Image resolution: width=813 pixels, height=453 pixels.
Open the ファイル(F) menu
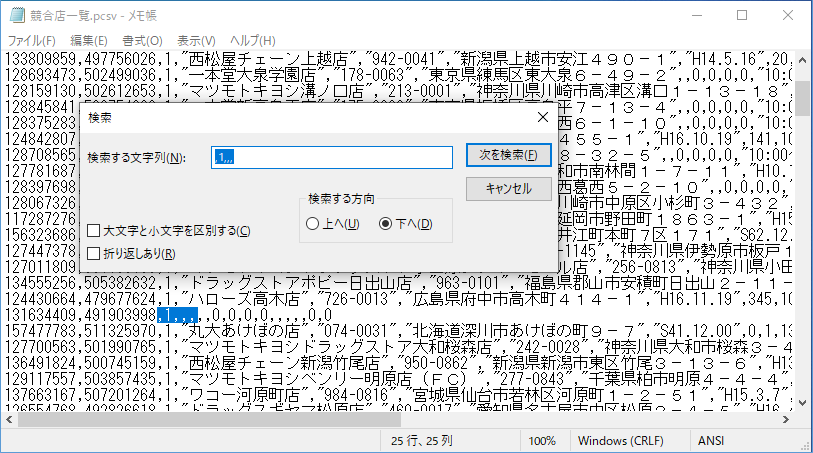(32, 40)
